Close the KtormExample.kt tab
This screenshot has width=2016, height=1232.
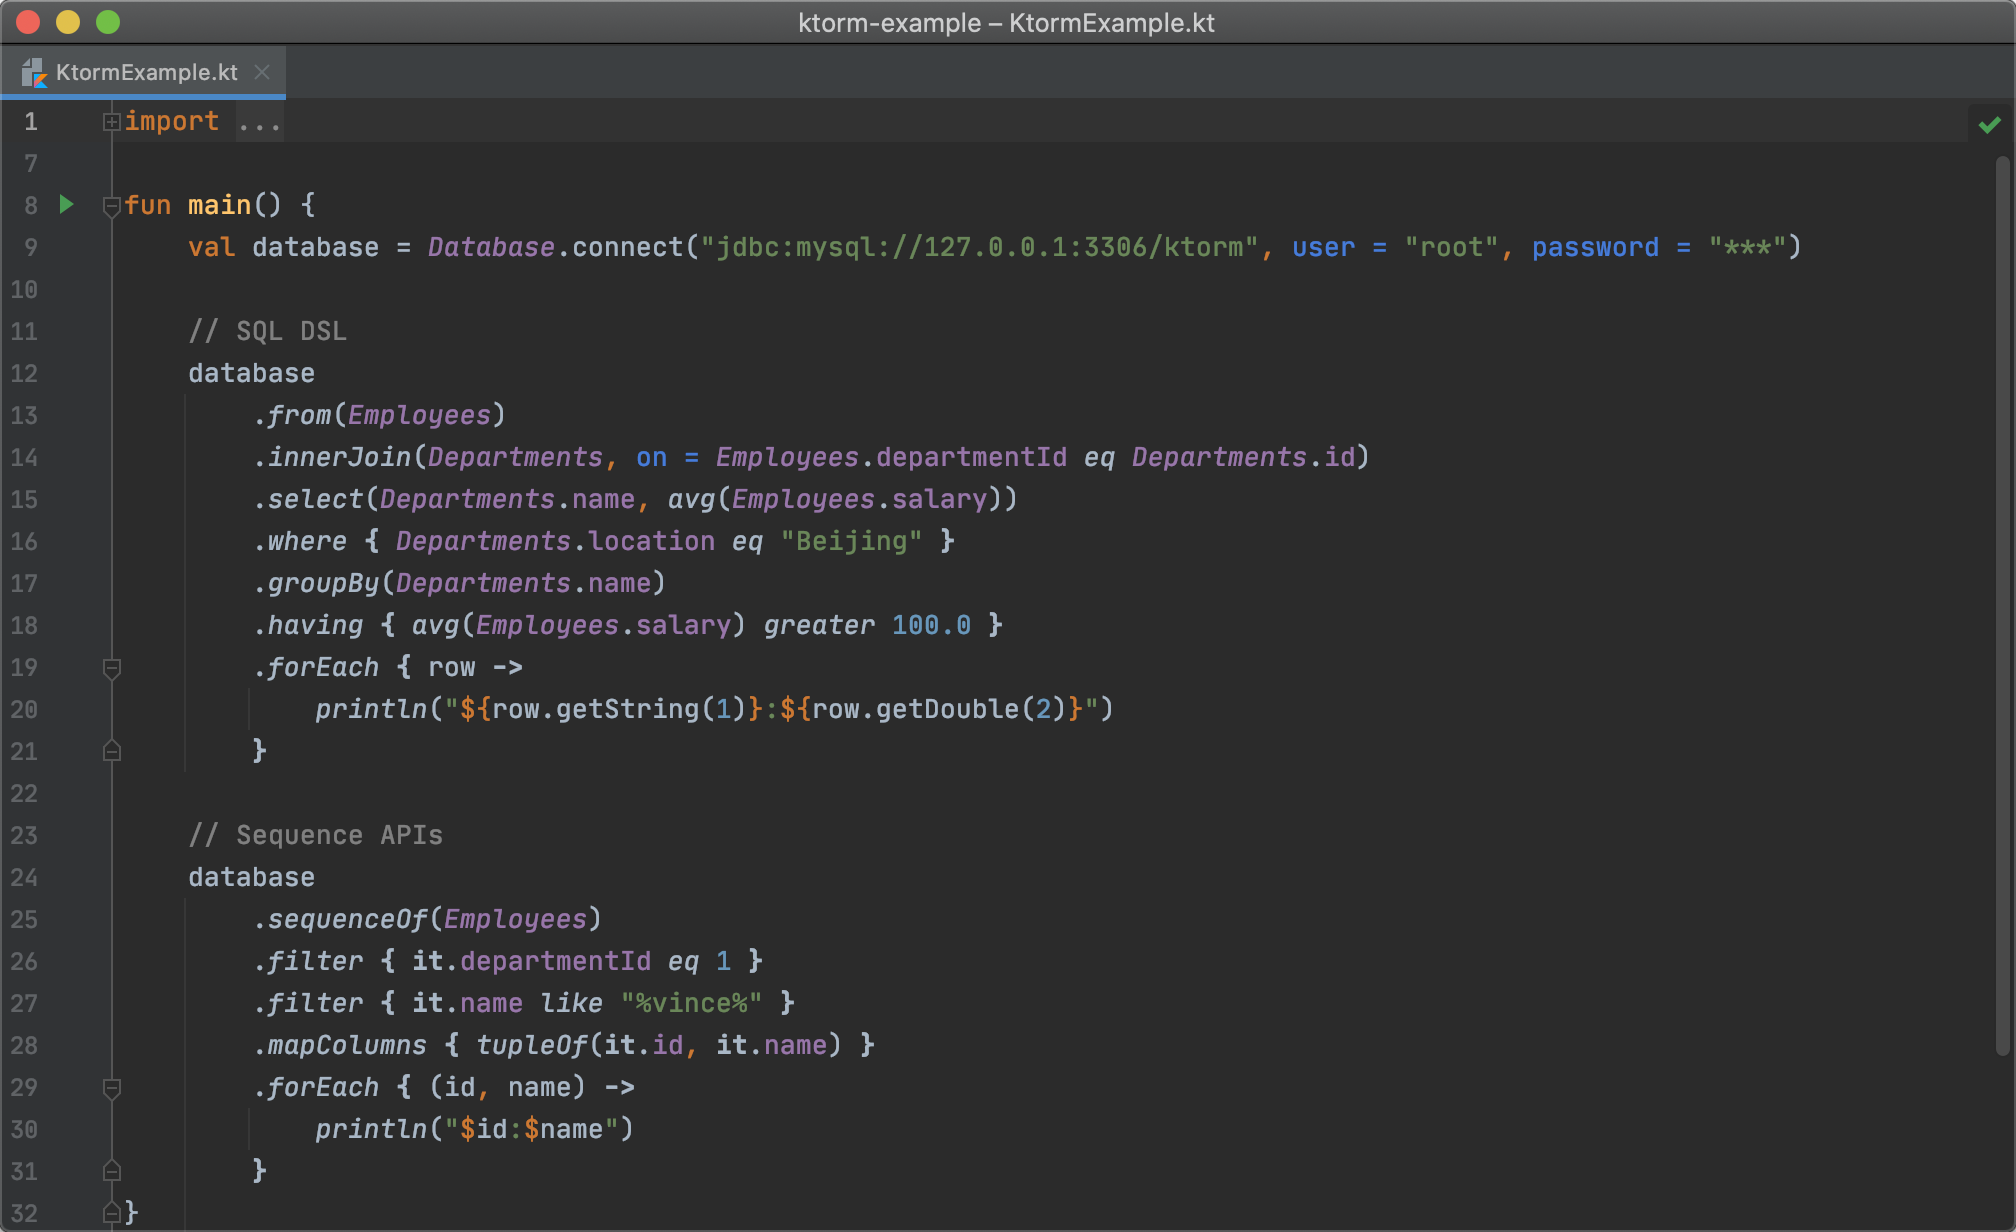tap(262, 72)
